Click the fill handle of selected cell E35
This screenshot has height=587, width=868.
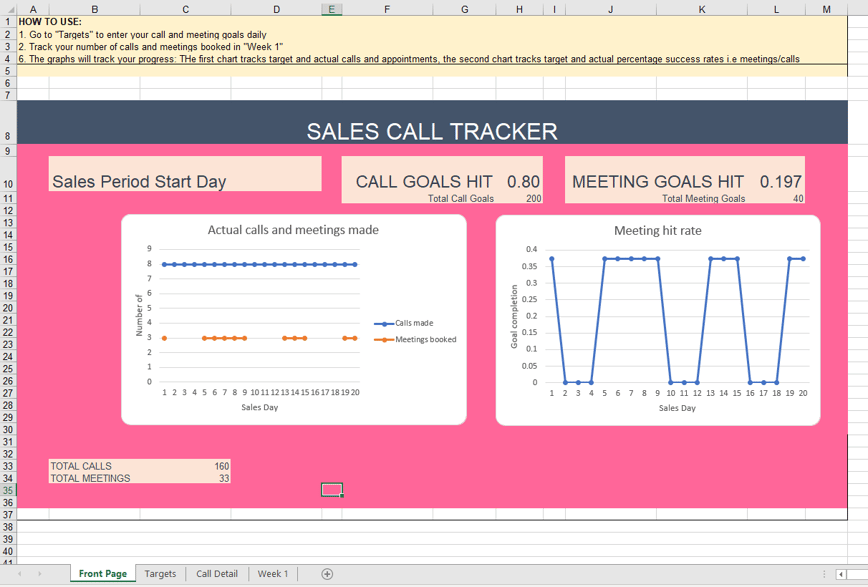pos(342,496)
